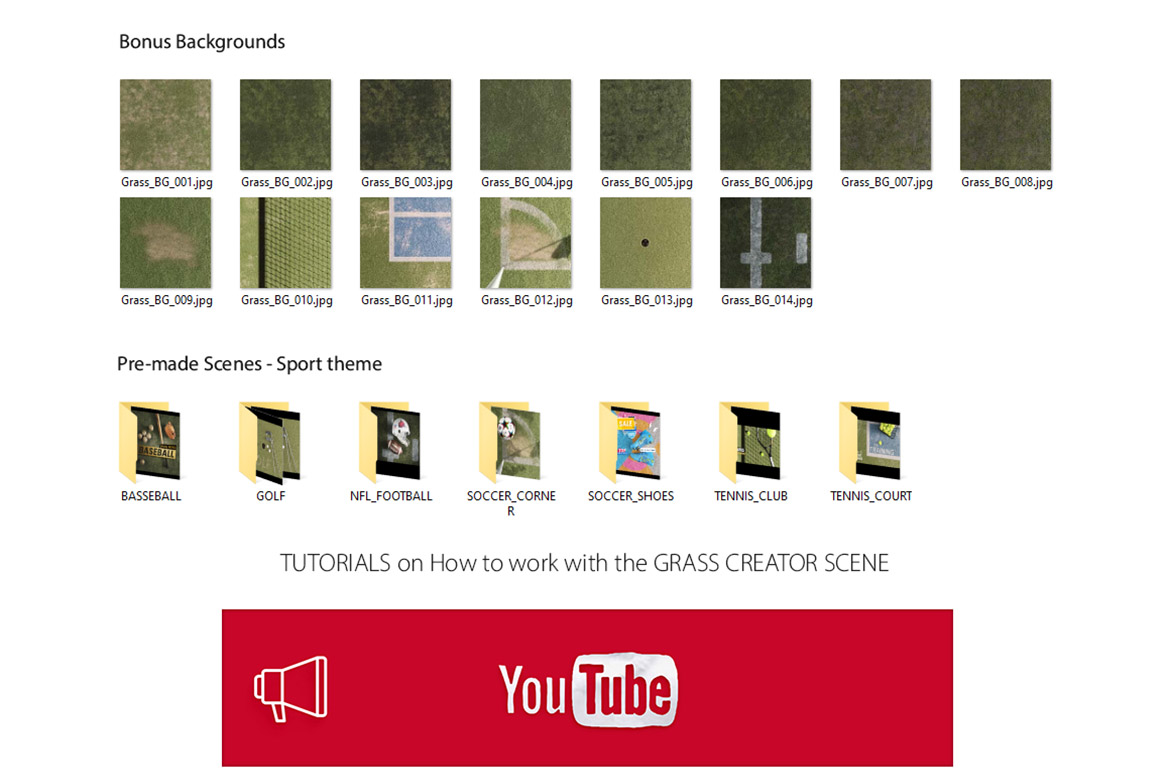Select the Grass_BG_007.jpg thumbnail
Viewport: 1170px width, 780px height.
886,125
